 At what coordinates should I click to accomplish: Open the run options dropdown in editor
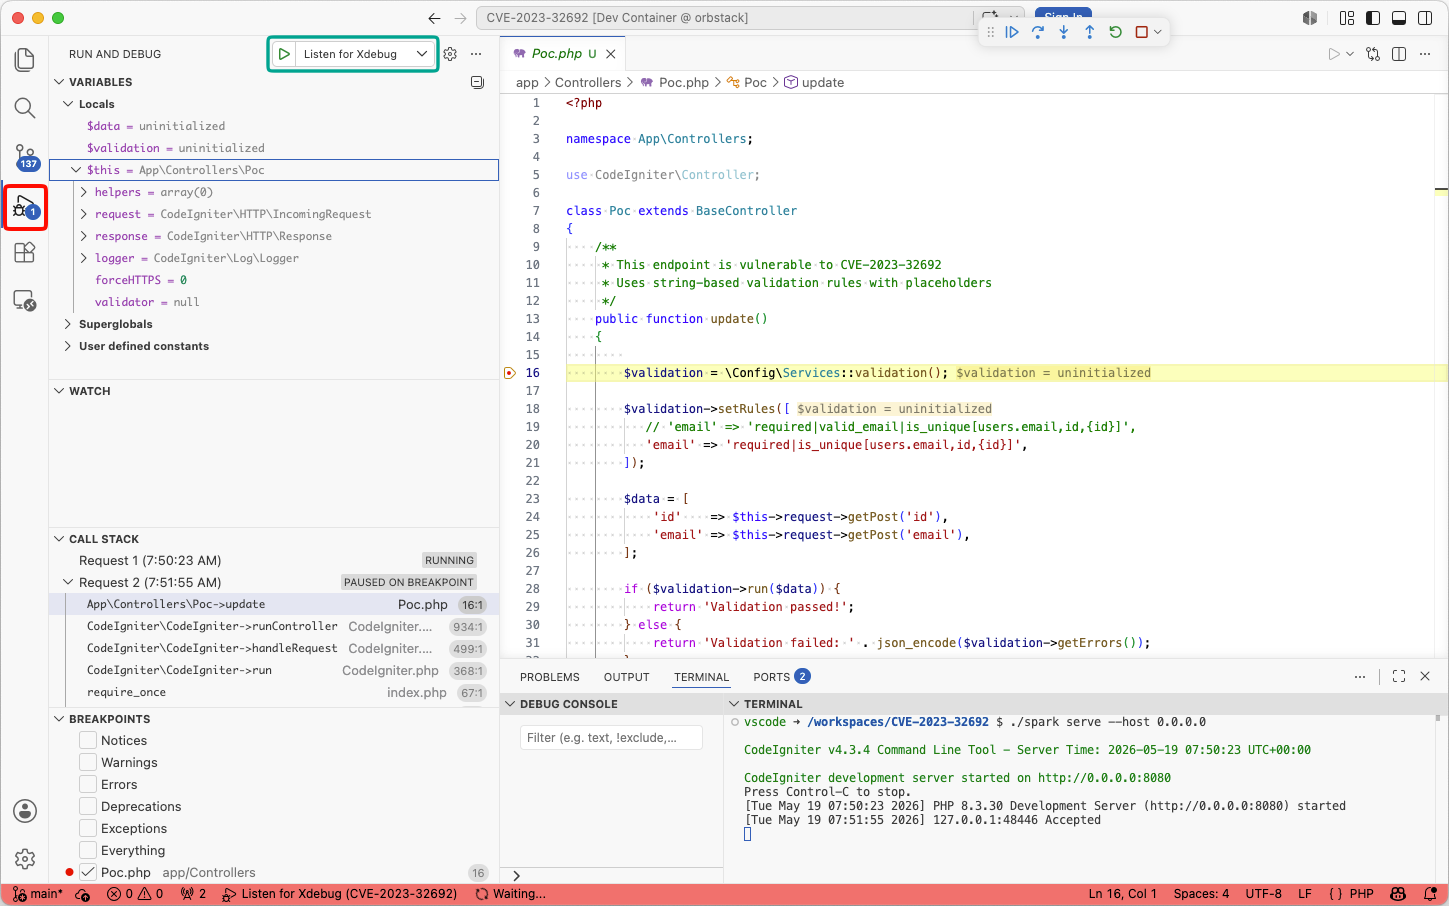(1350, 54)
